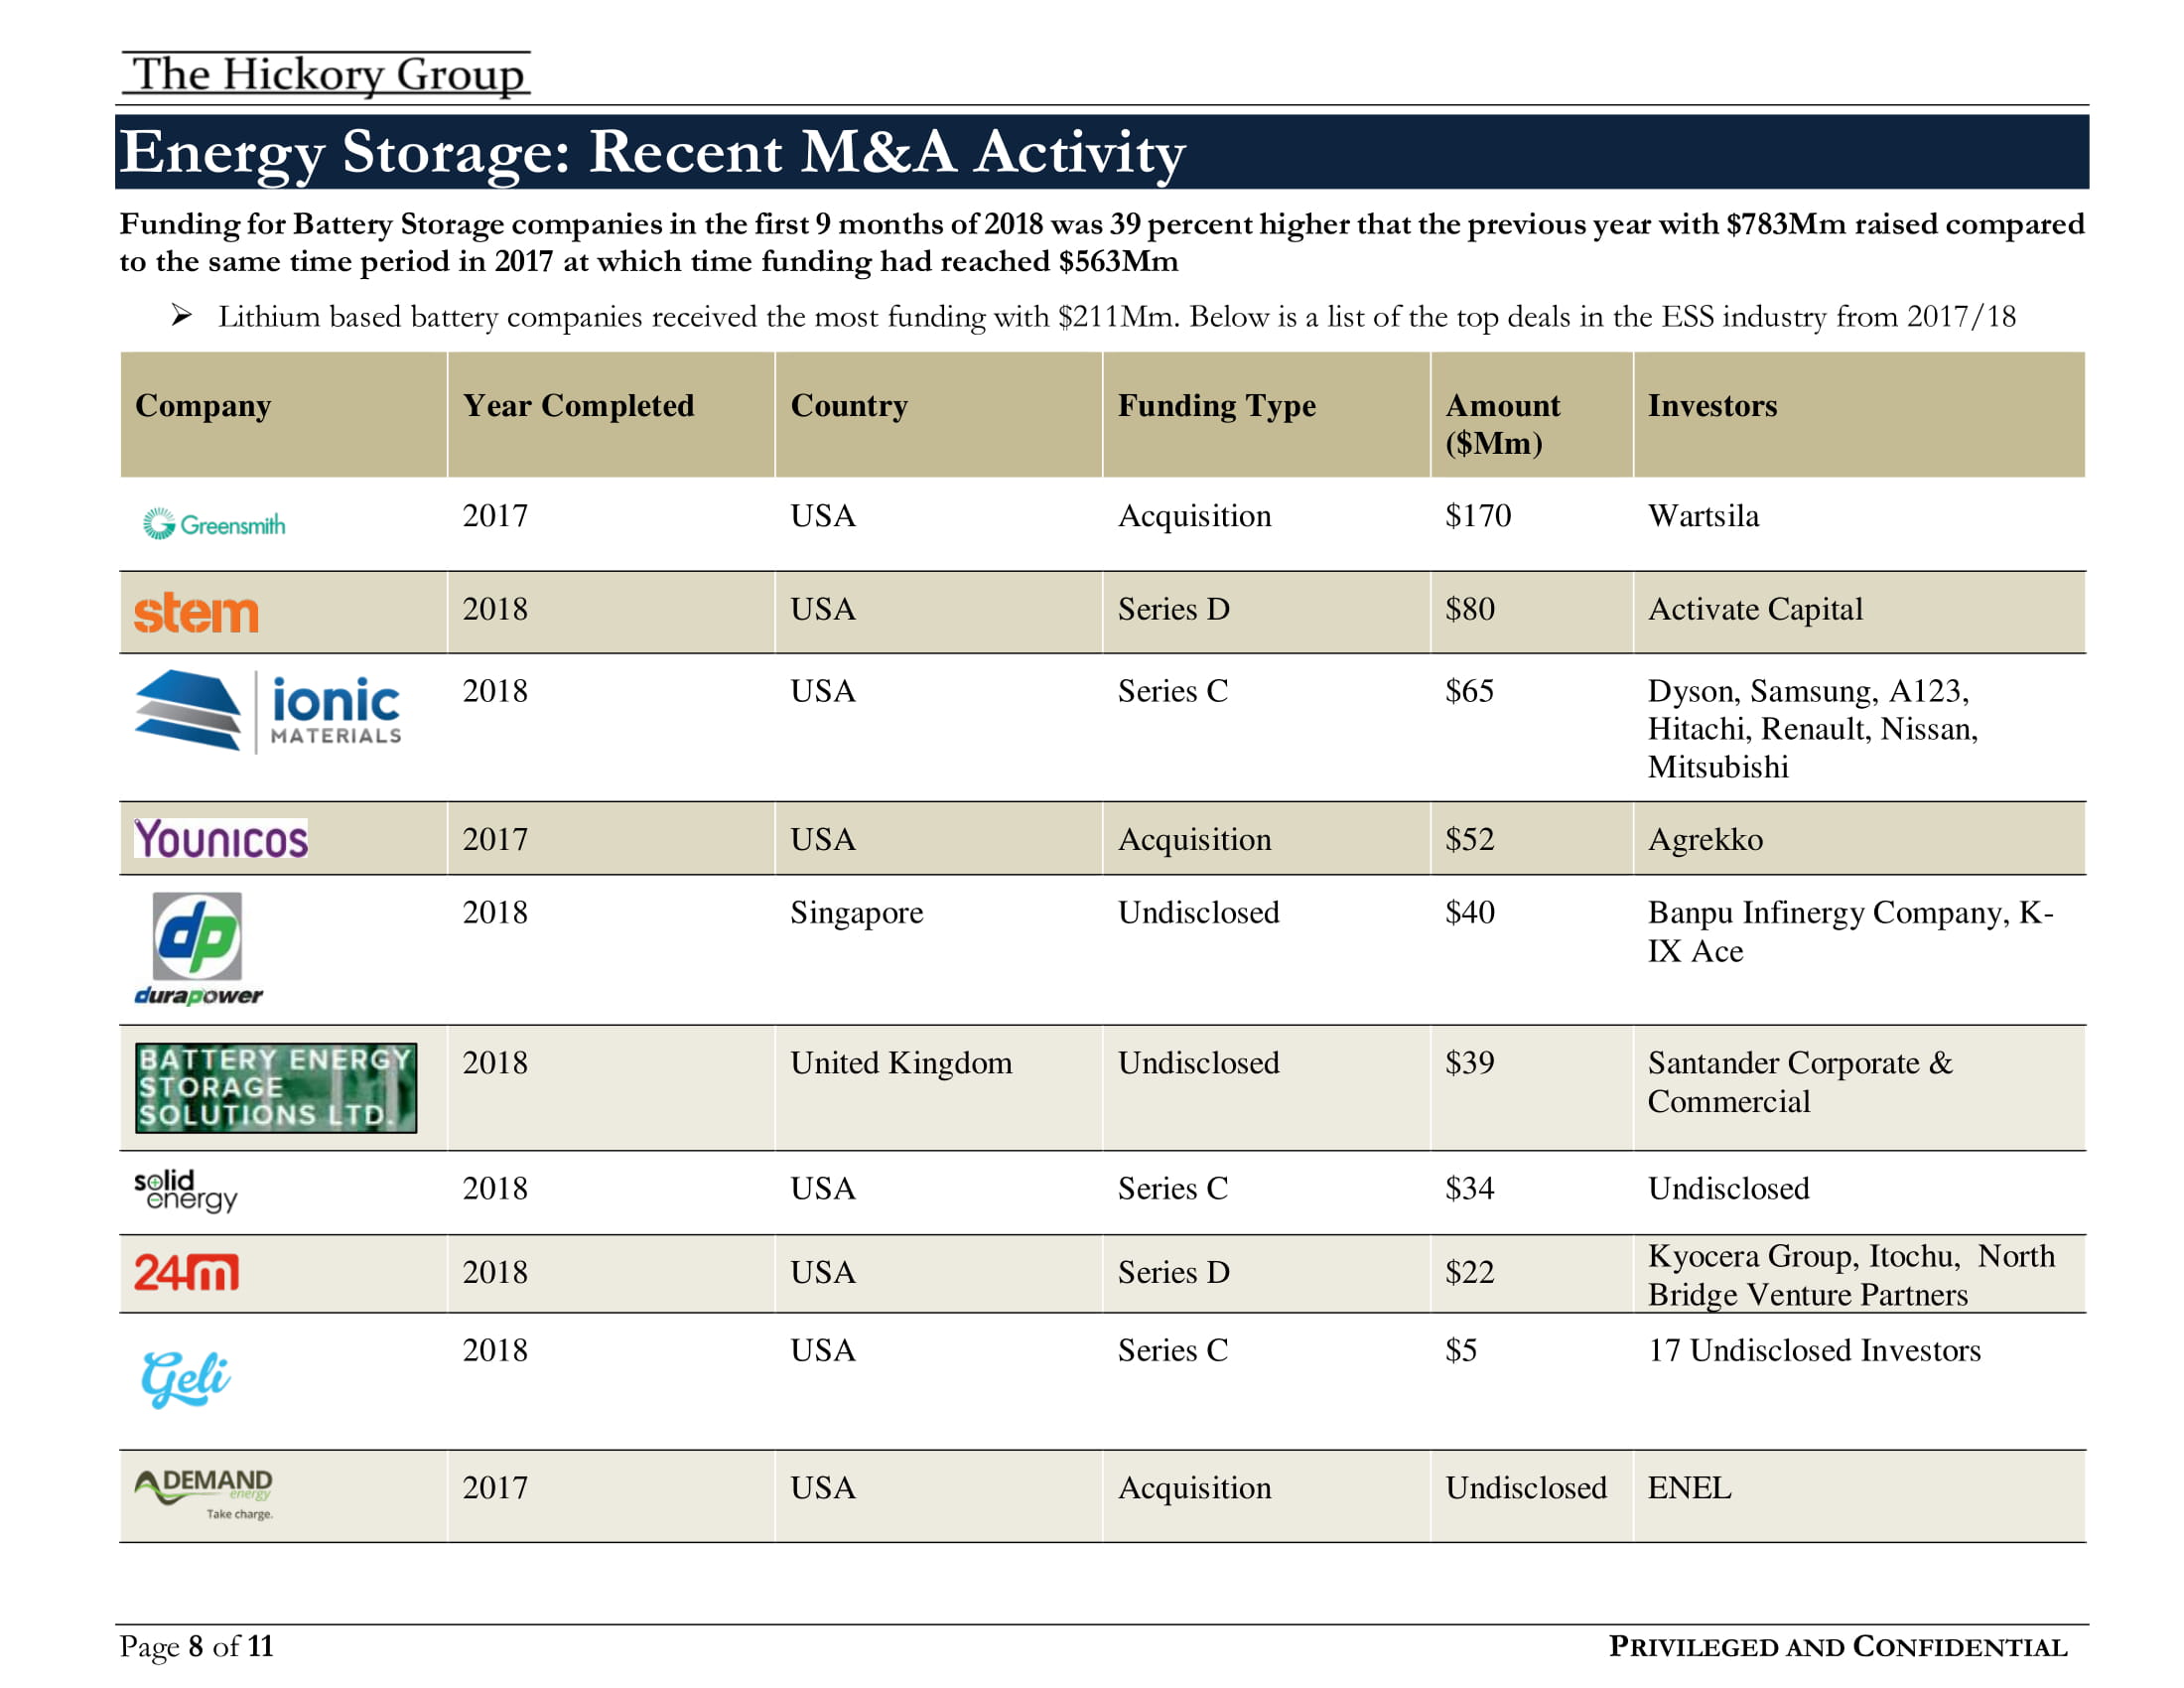Click Acquisition funding type in Younicos row
2184x1688 pixels.
tap(1194, 839)
